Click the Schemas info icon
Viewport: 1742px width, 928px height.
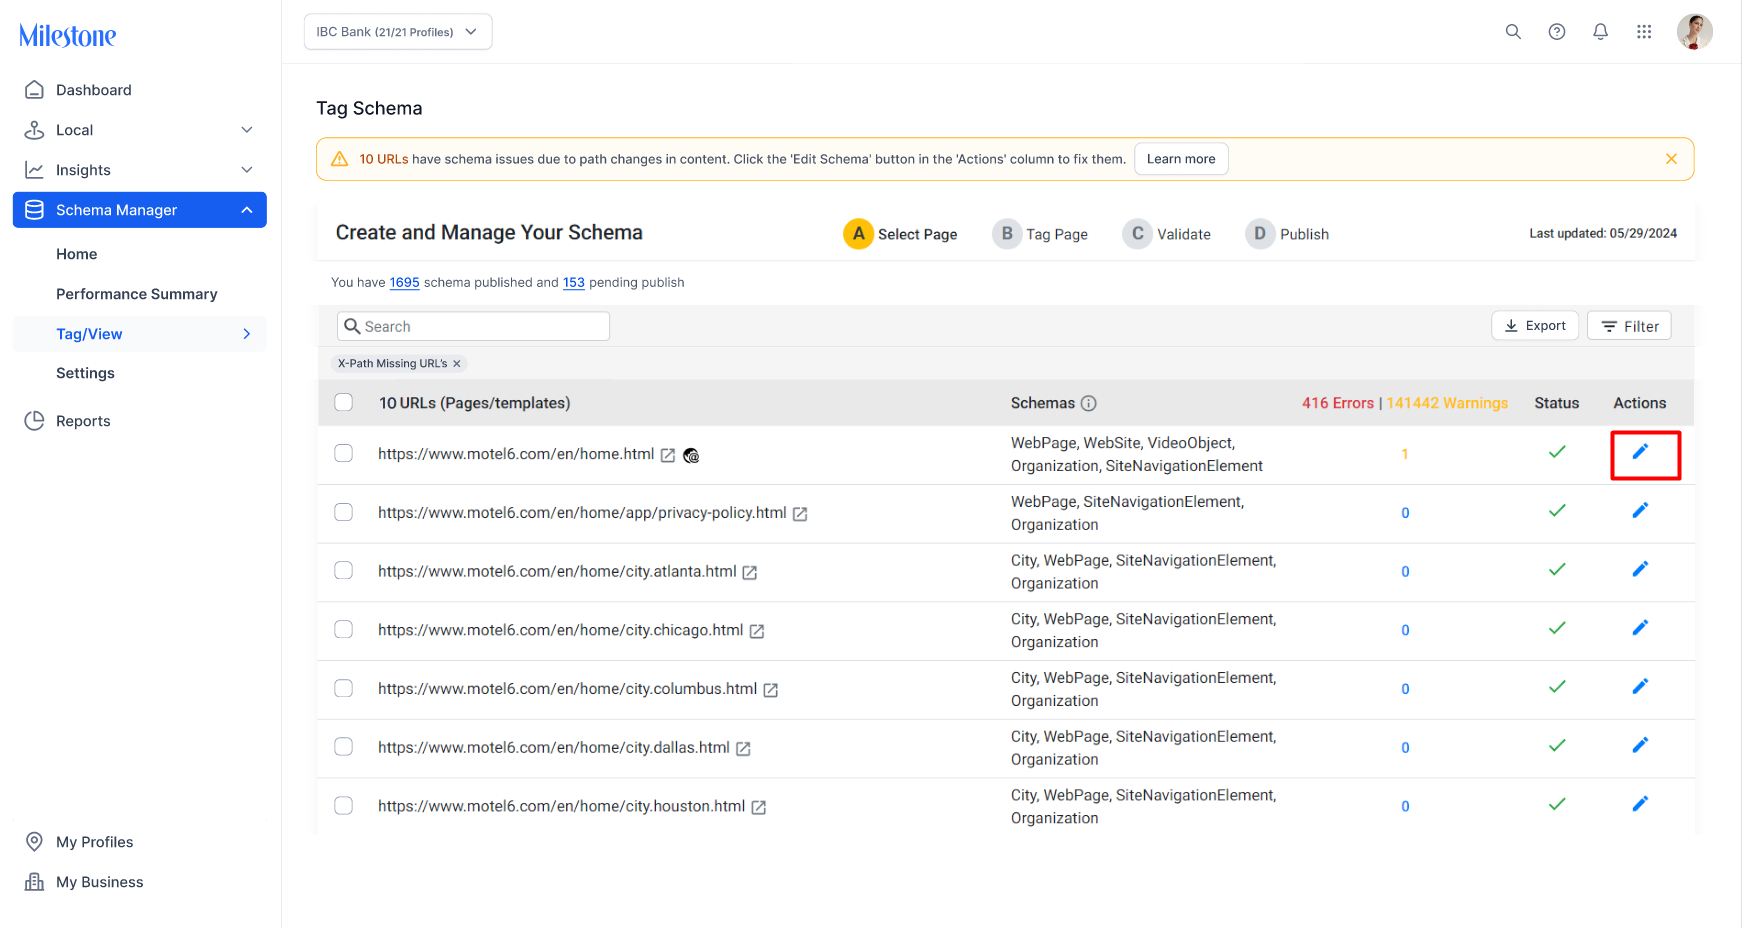tap(1089, 403)
